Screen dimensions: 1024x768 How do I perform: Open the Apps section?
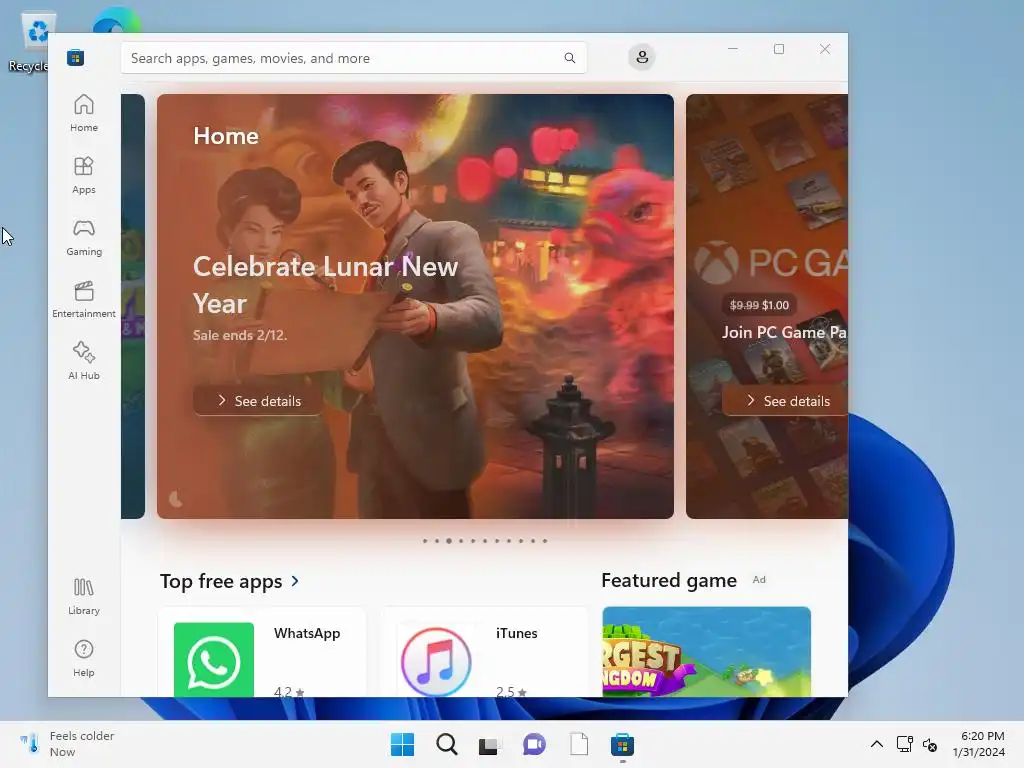point(84,175)
